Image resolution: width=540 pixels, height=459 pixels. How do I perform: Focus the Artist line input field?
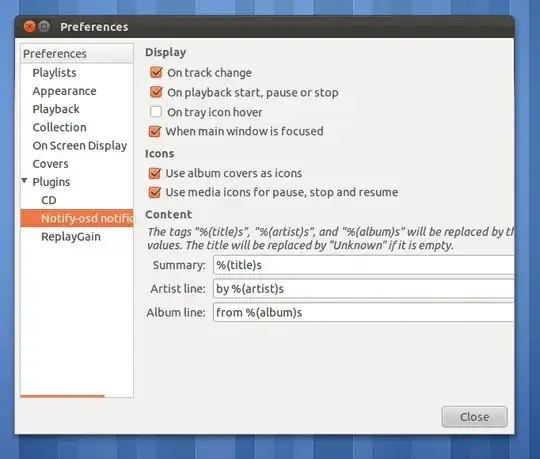(363, 289)
